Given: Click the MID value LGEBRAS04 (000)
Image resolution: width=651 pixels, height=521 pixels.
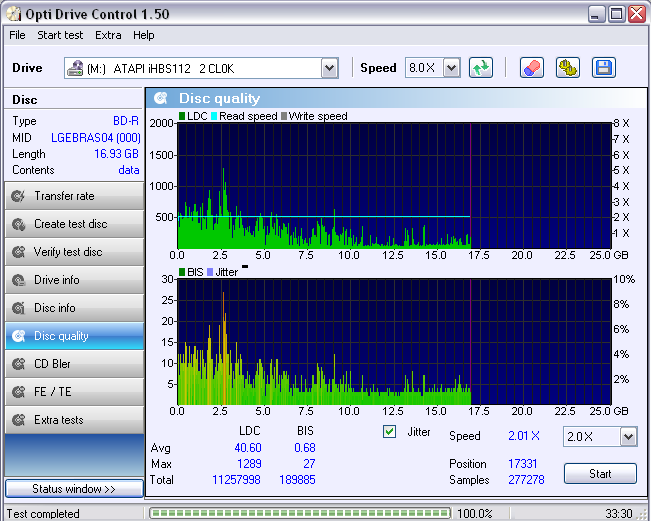Looking at the screenshot, I should (96, 138).
